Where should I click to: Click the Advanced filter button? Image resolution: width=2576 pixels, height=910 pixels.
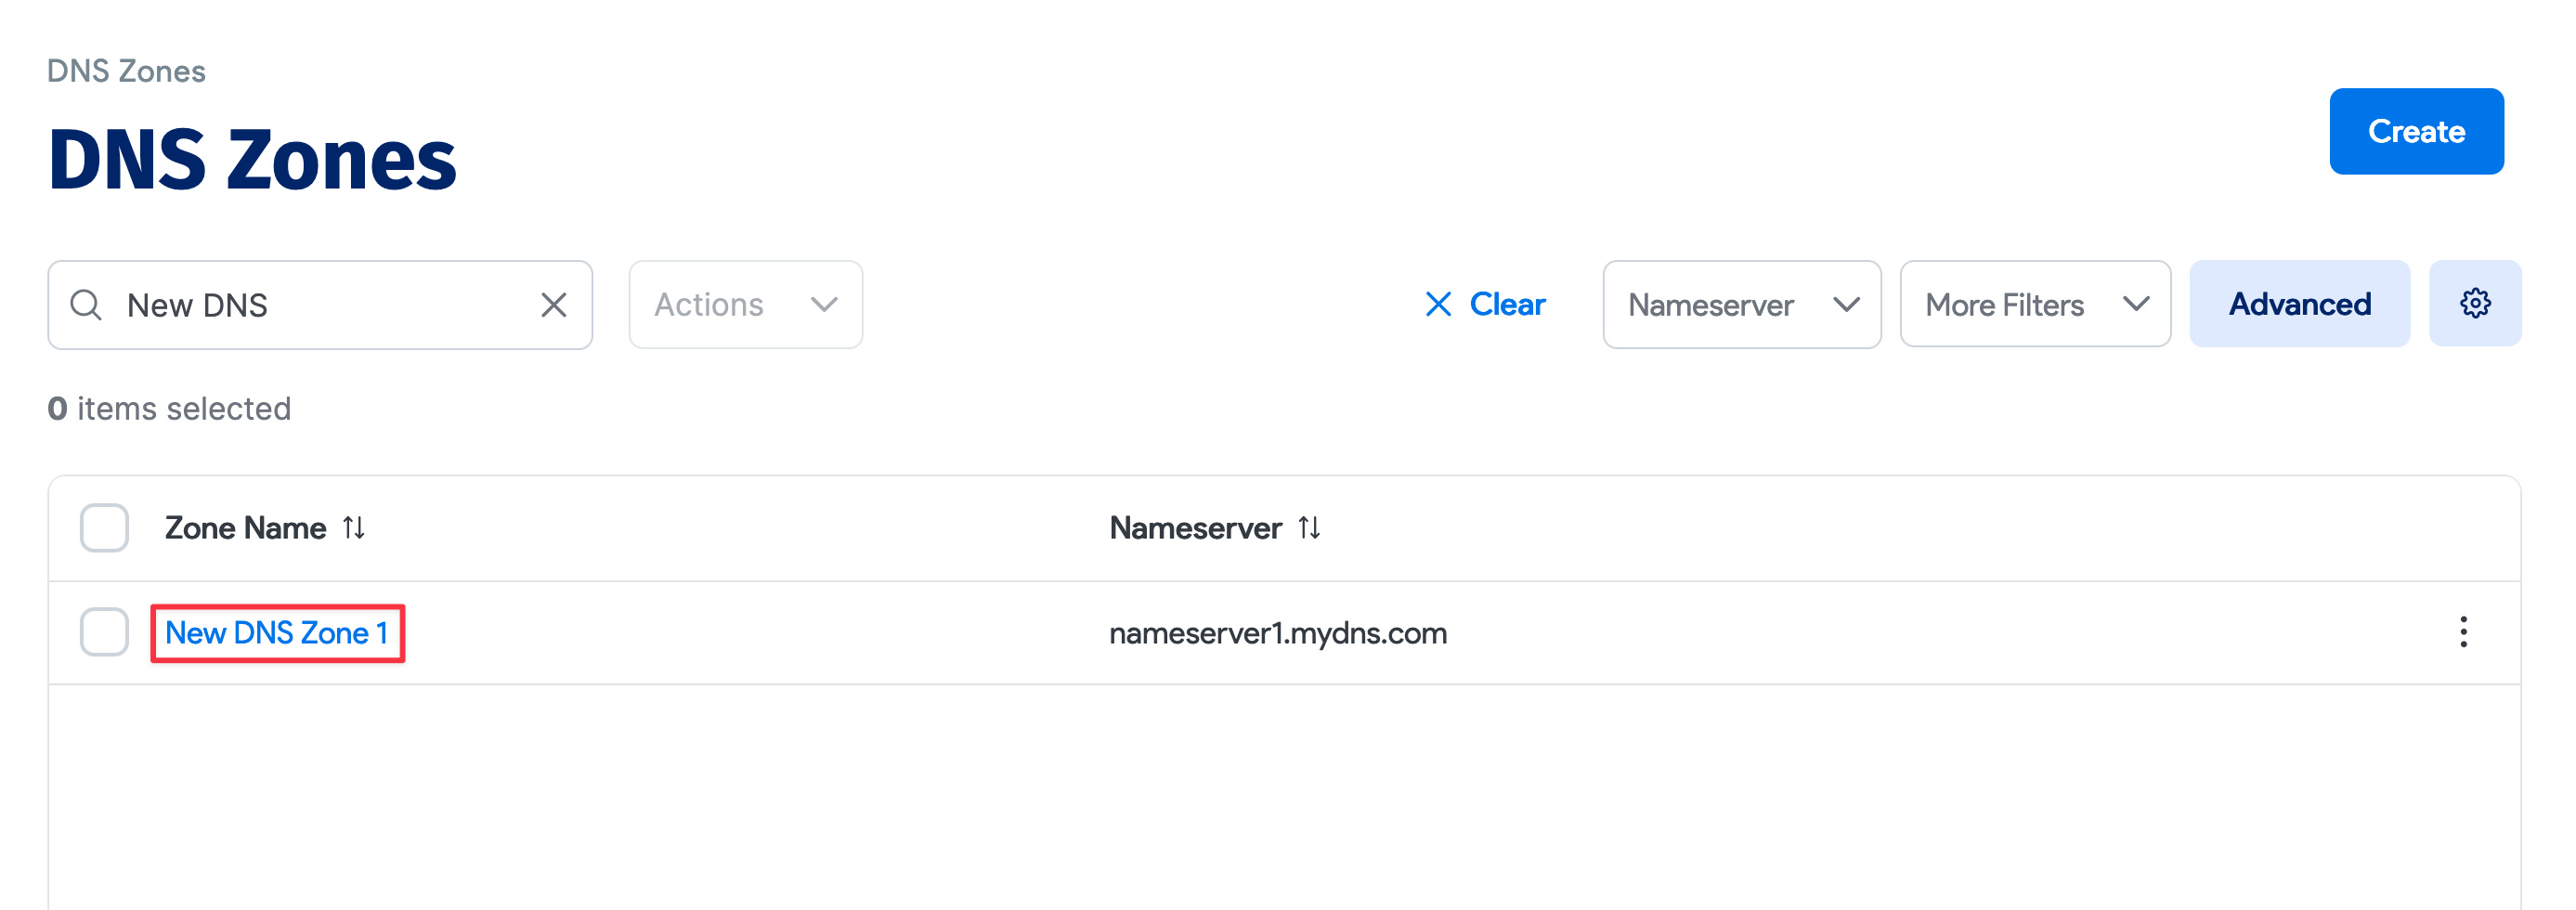pyautogui.click(x=2299, y=304)
